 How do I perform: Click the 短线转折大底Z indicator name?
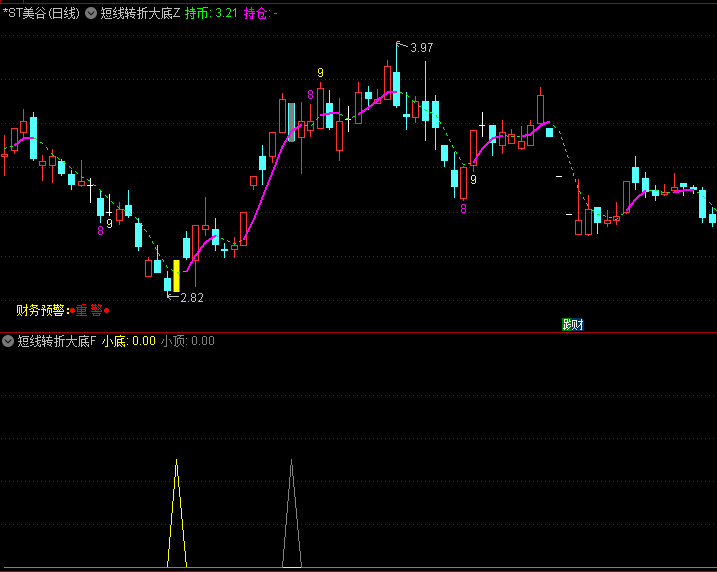140,13
